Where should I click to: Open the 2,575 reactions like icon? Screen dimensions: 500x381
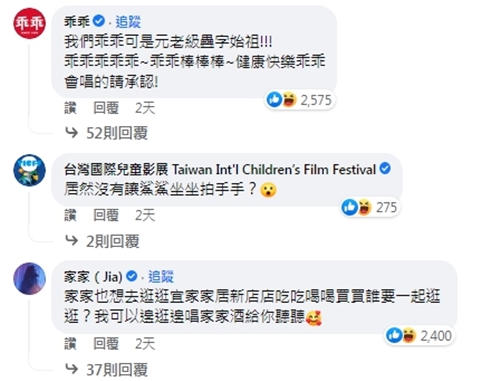tap(274, 100)
